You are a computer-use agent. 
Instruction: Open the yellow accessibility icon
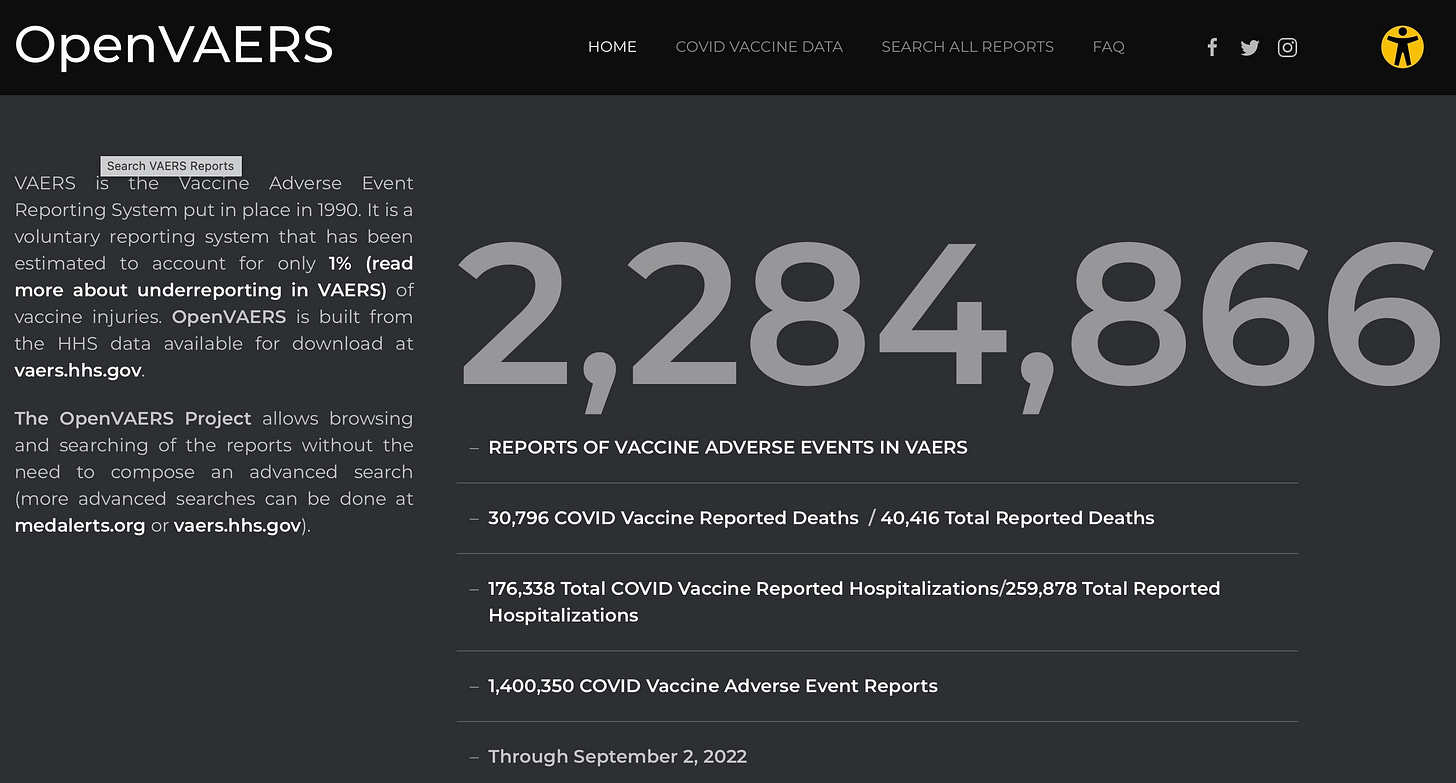[1402, 47]
